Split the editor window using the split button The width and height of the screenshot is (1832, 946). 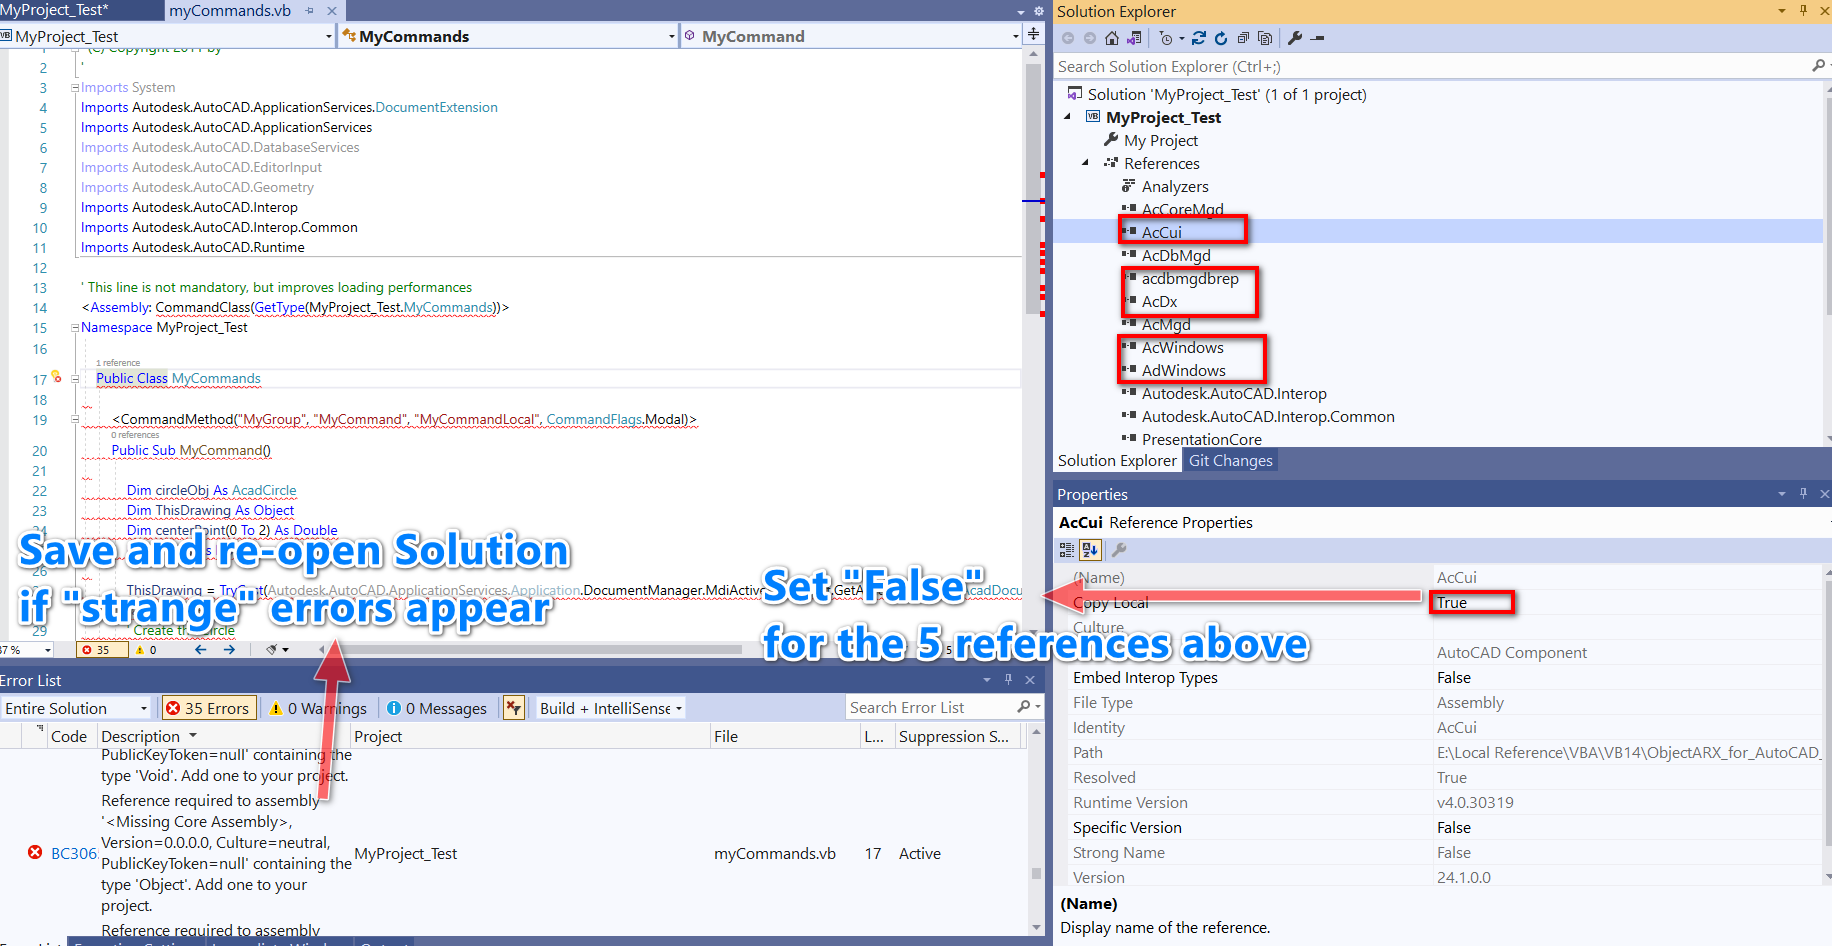(1033, 35)
